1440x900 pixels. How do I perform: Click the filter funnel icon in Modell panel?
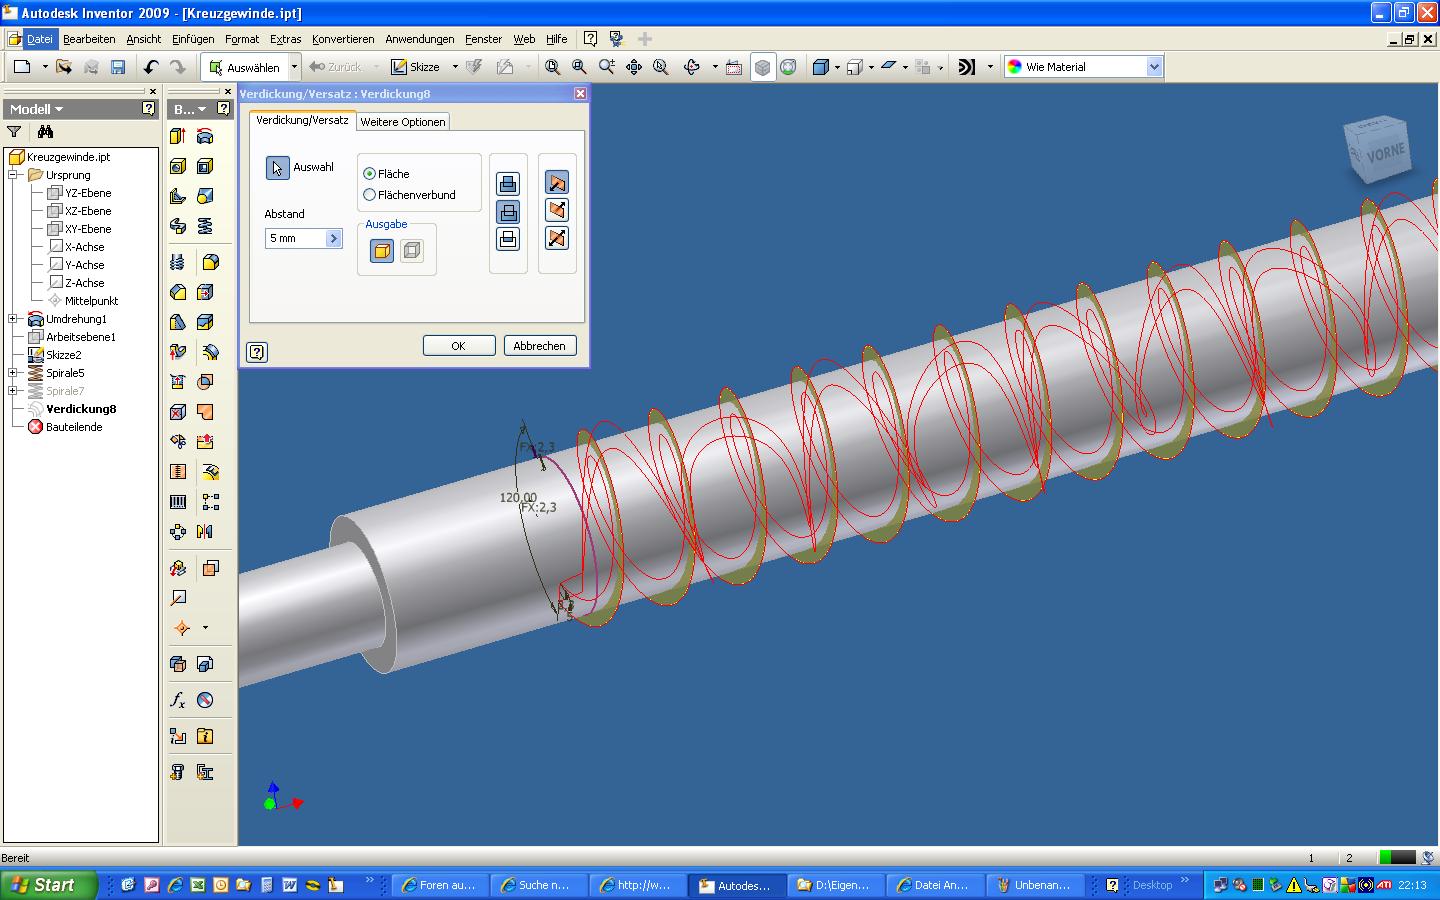point(14,132)
